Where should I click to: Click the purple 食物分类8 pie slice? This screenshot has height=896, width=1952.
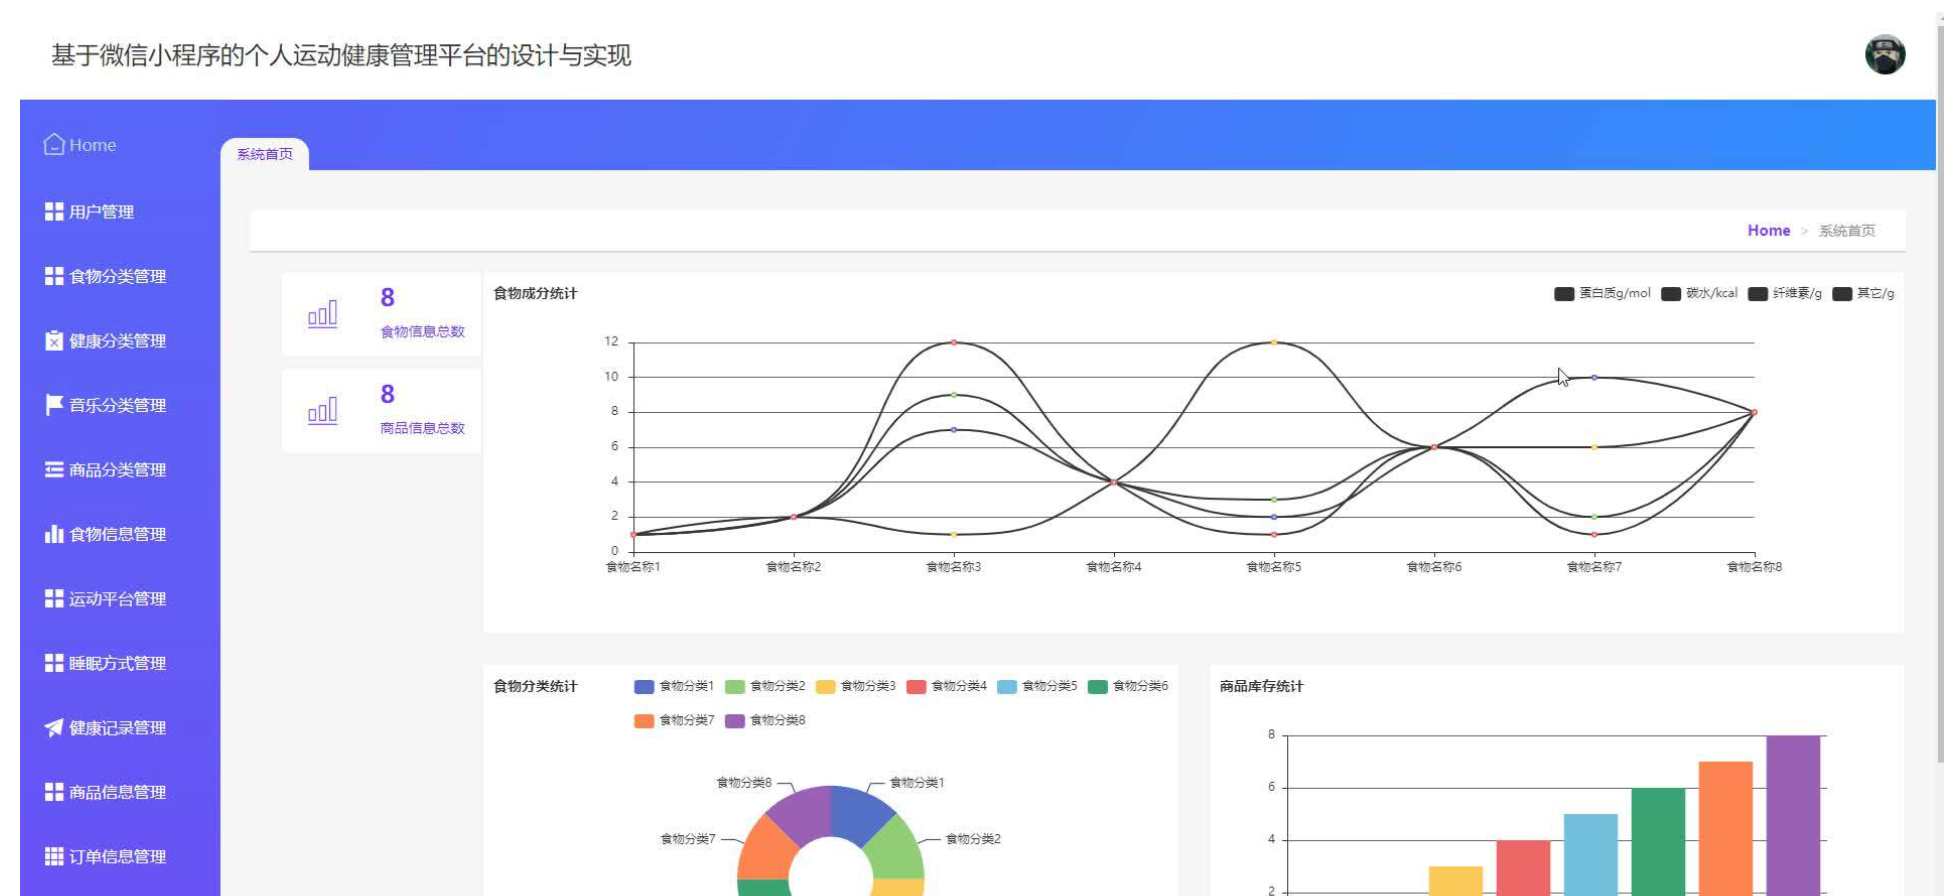pos(803,812)
